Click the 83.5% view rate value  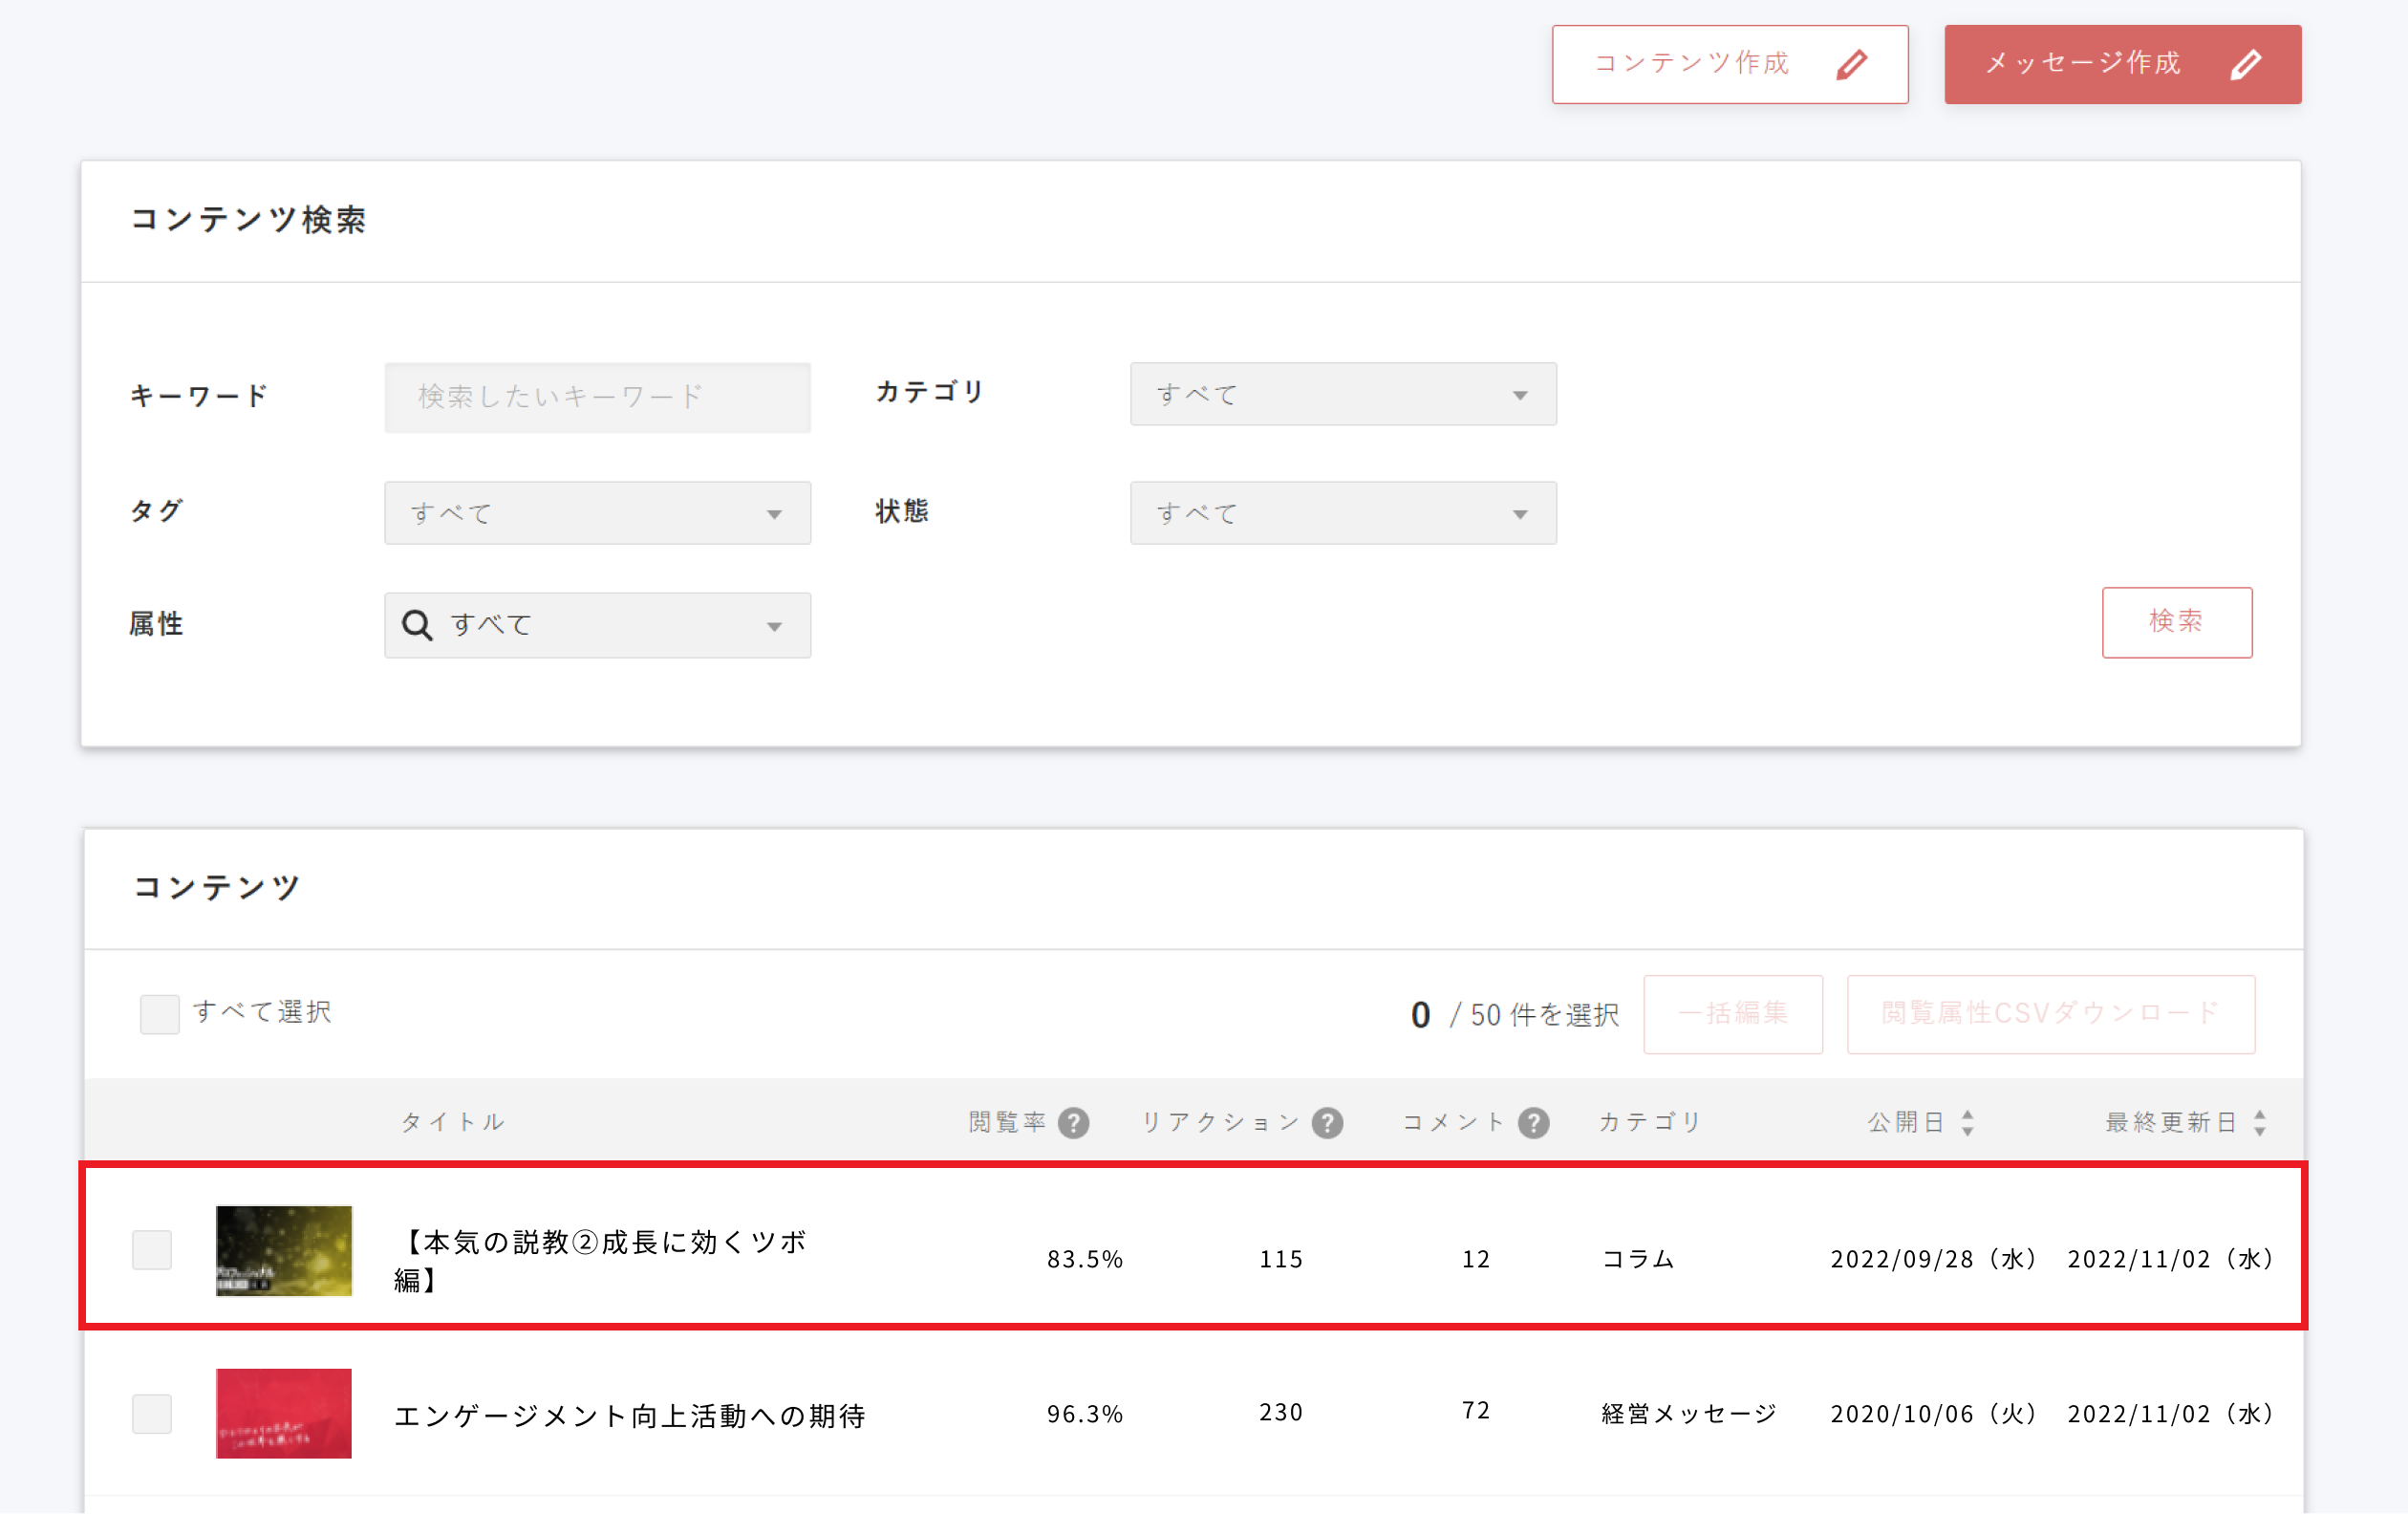click(1084, 1259)
